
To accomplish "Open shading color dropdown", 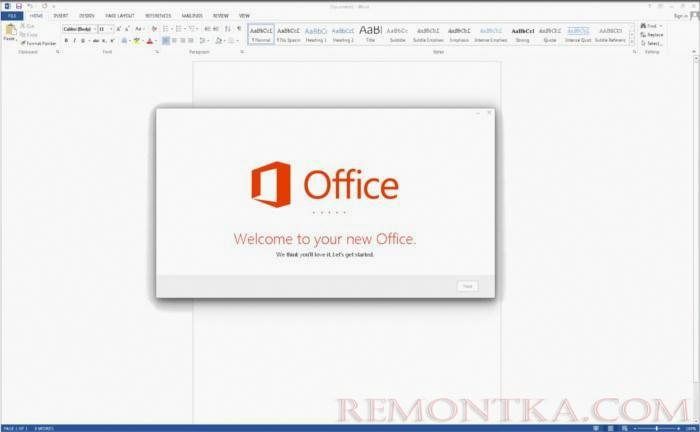I will coord(224,41).
